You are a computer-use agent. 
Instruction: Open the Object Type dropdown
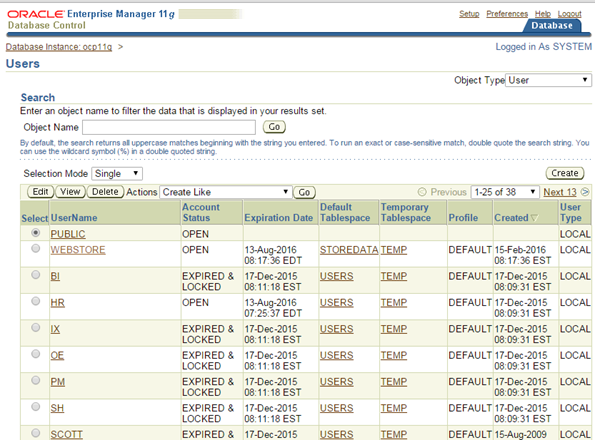tap(548, 80)
